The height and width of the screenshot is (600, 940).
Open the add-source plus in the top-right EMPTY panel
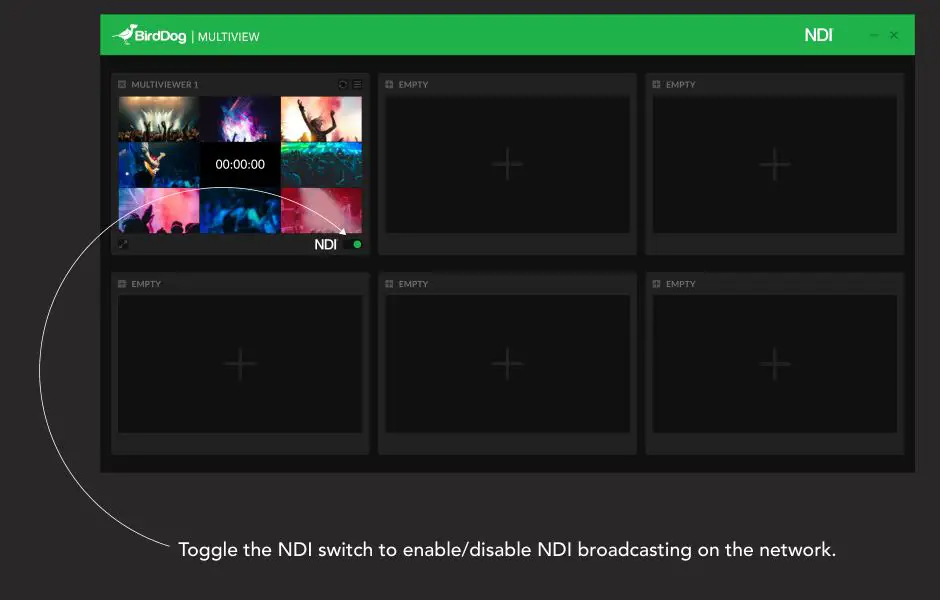coord(775,163)
